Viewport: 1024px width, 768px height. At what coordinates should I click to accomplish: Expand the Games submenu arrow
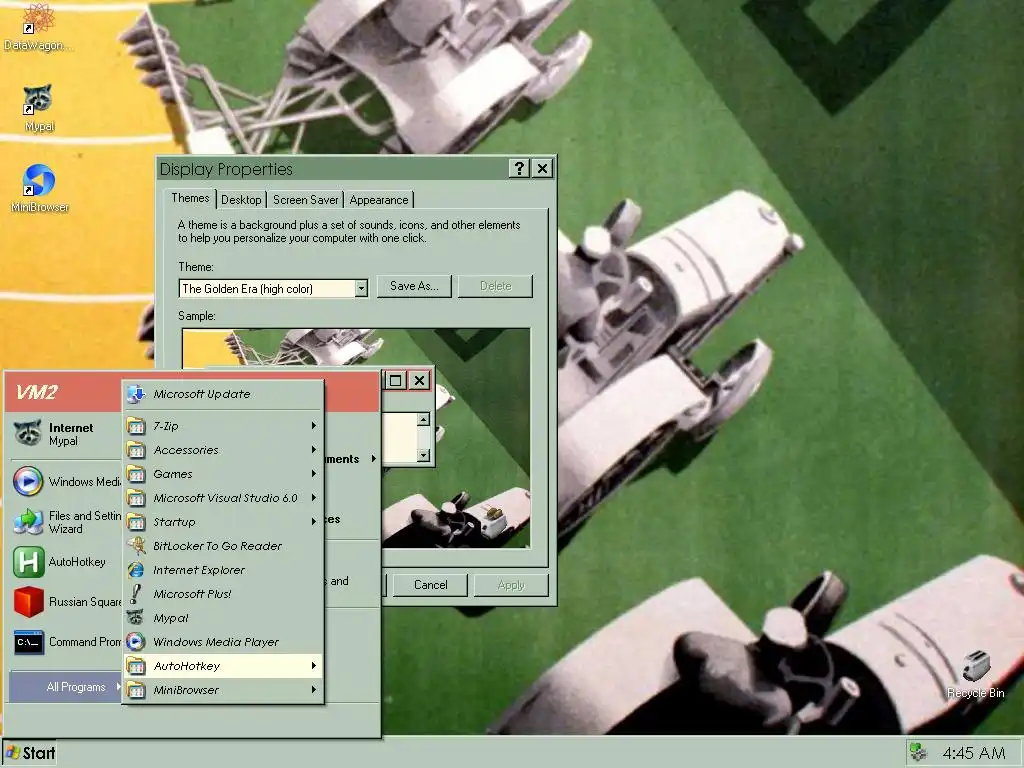coord(313,474)
